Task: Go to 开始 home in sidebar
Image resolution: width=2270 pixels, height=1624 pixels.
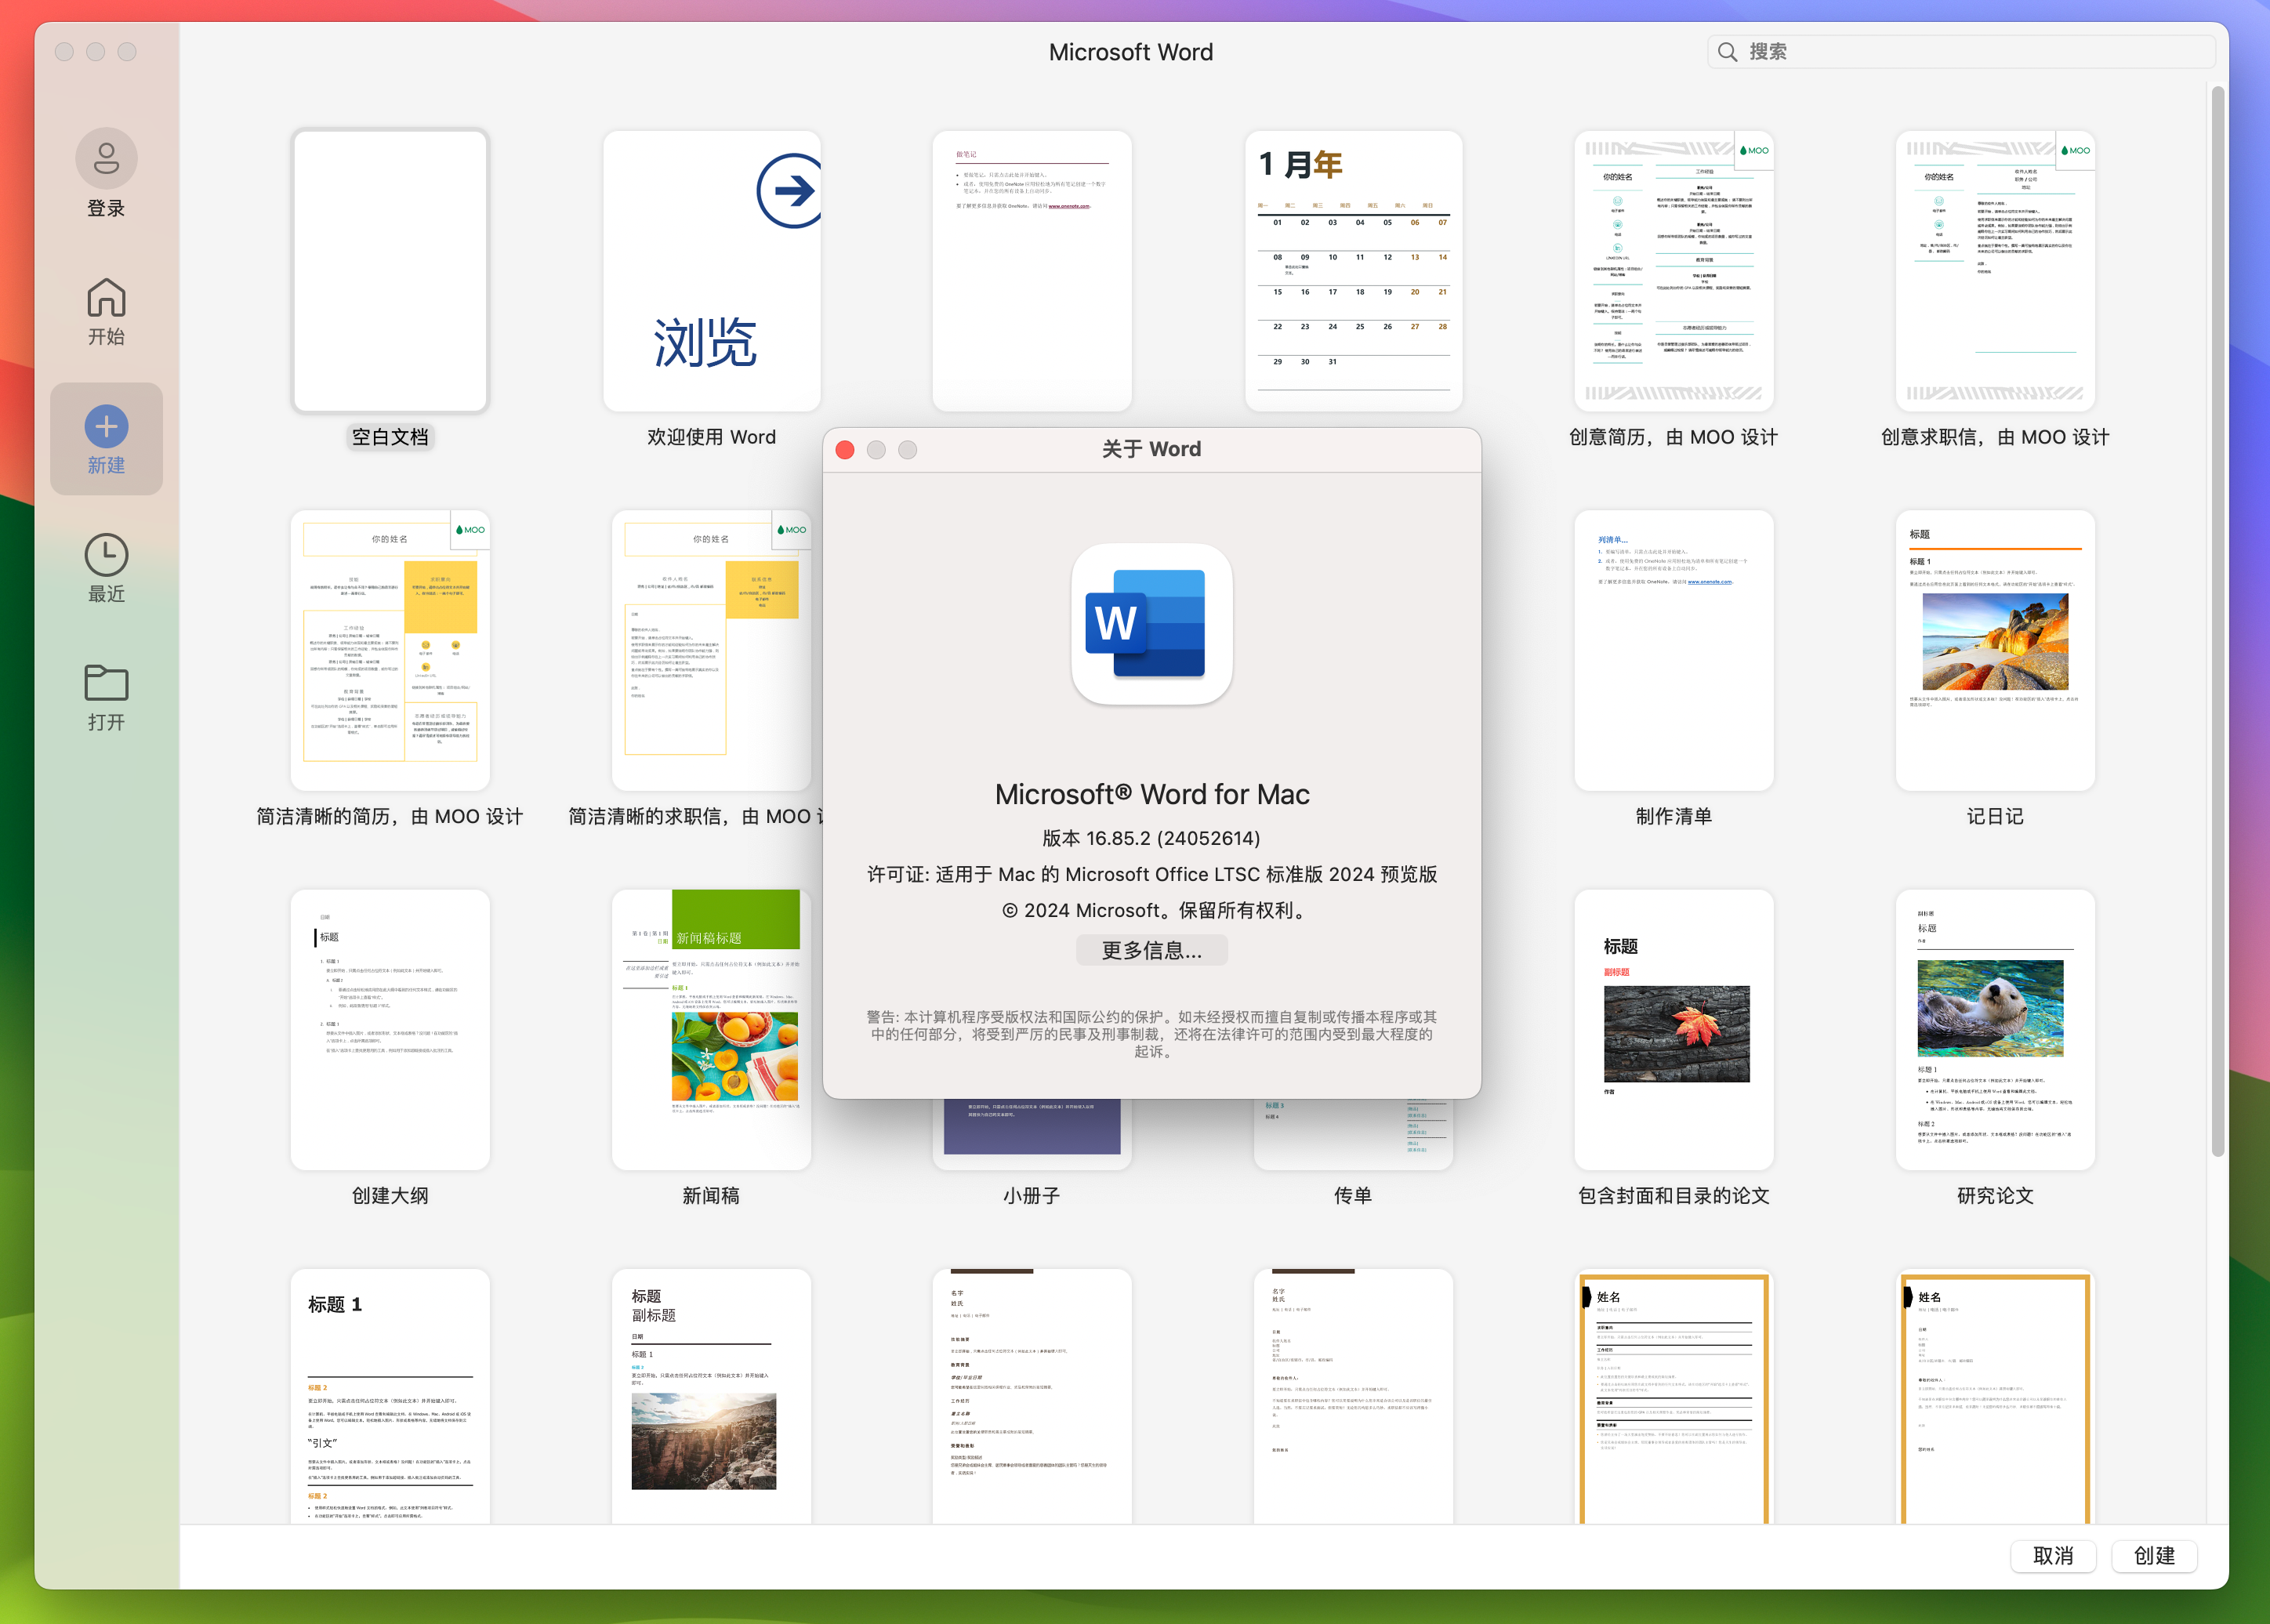Action: tap(106, 312)
